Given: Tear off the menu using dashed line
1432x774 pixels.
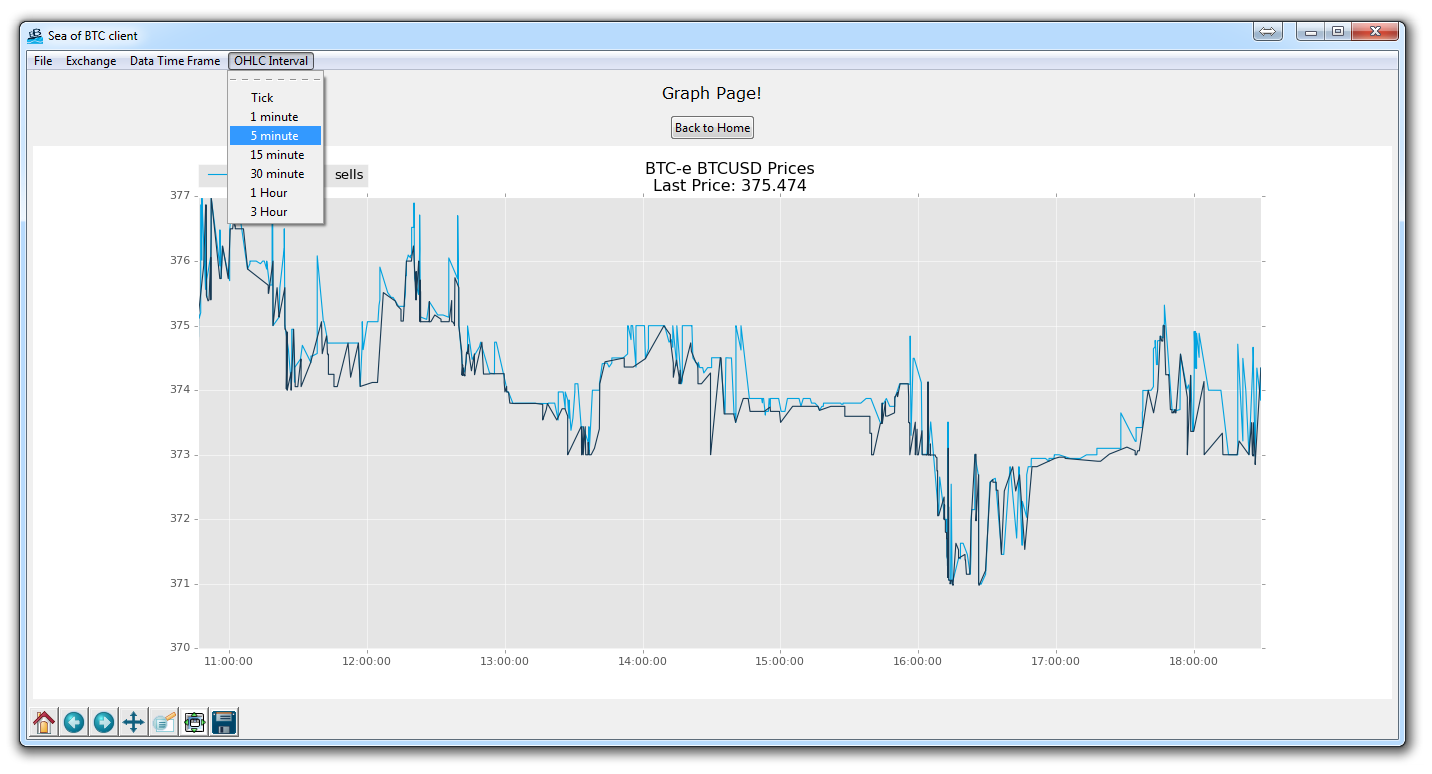Looking at the screenshot, I should pos(275,79).
